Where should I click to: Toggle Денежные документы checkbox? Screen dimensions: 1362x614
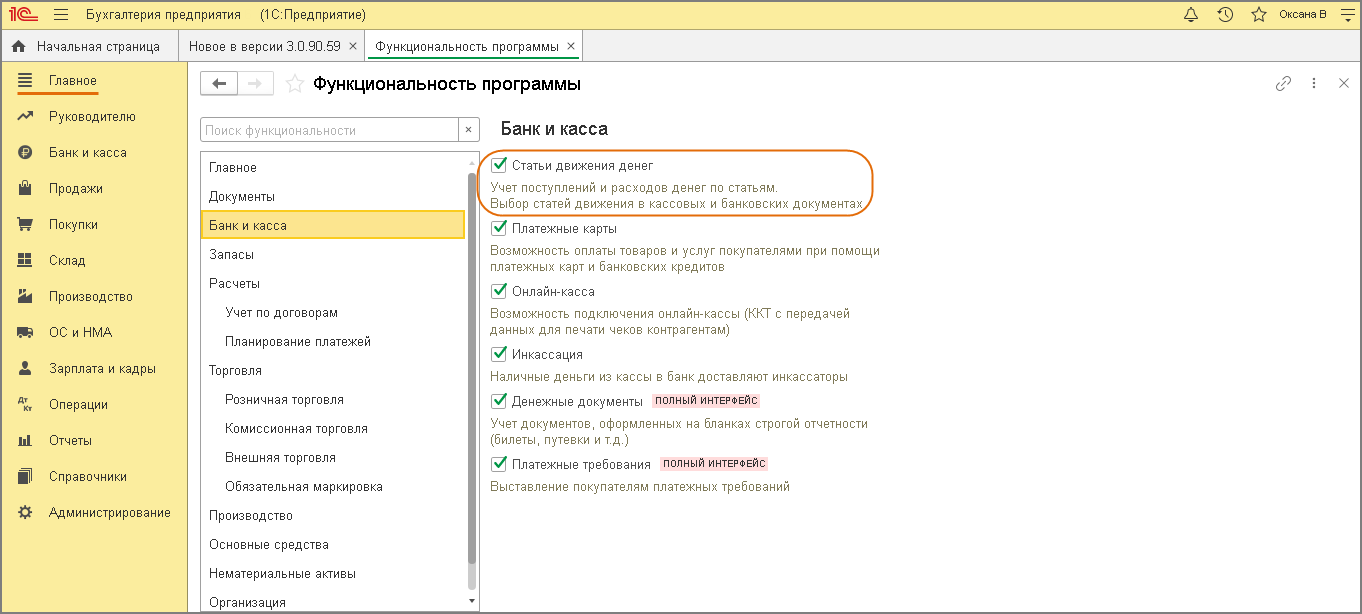[x=499, y=401]
